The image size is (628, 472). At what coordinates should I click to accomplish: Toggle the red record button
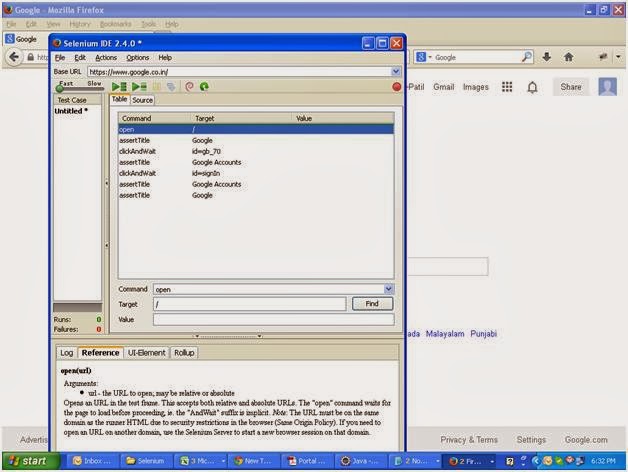coord(397,87)
